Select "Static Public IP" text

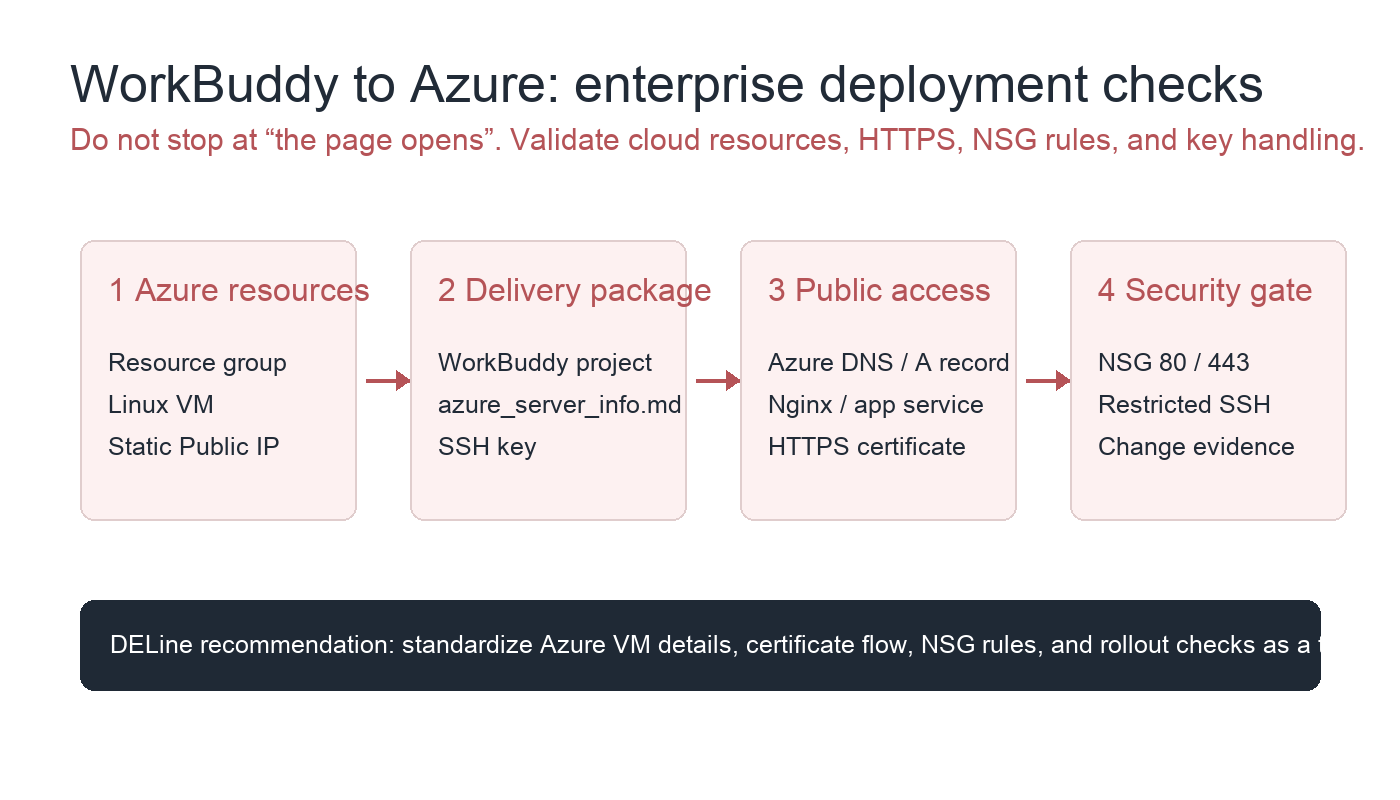(x=194, y=447)
